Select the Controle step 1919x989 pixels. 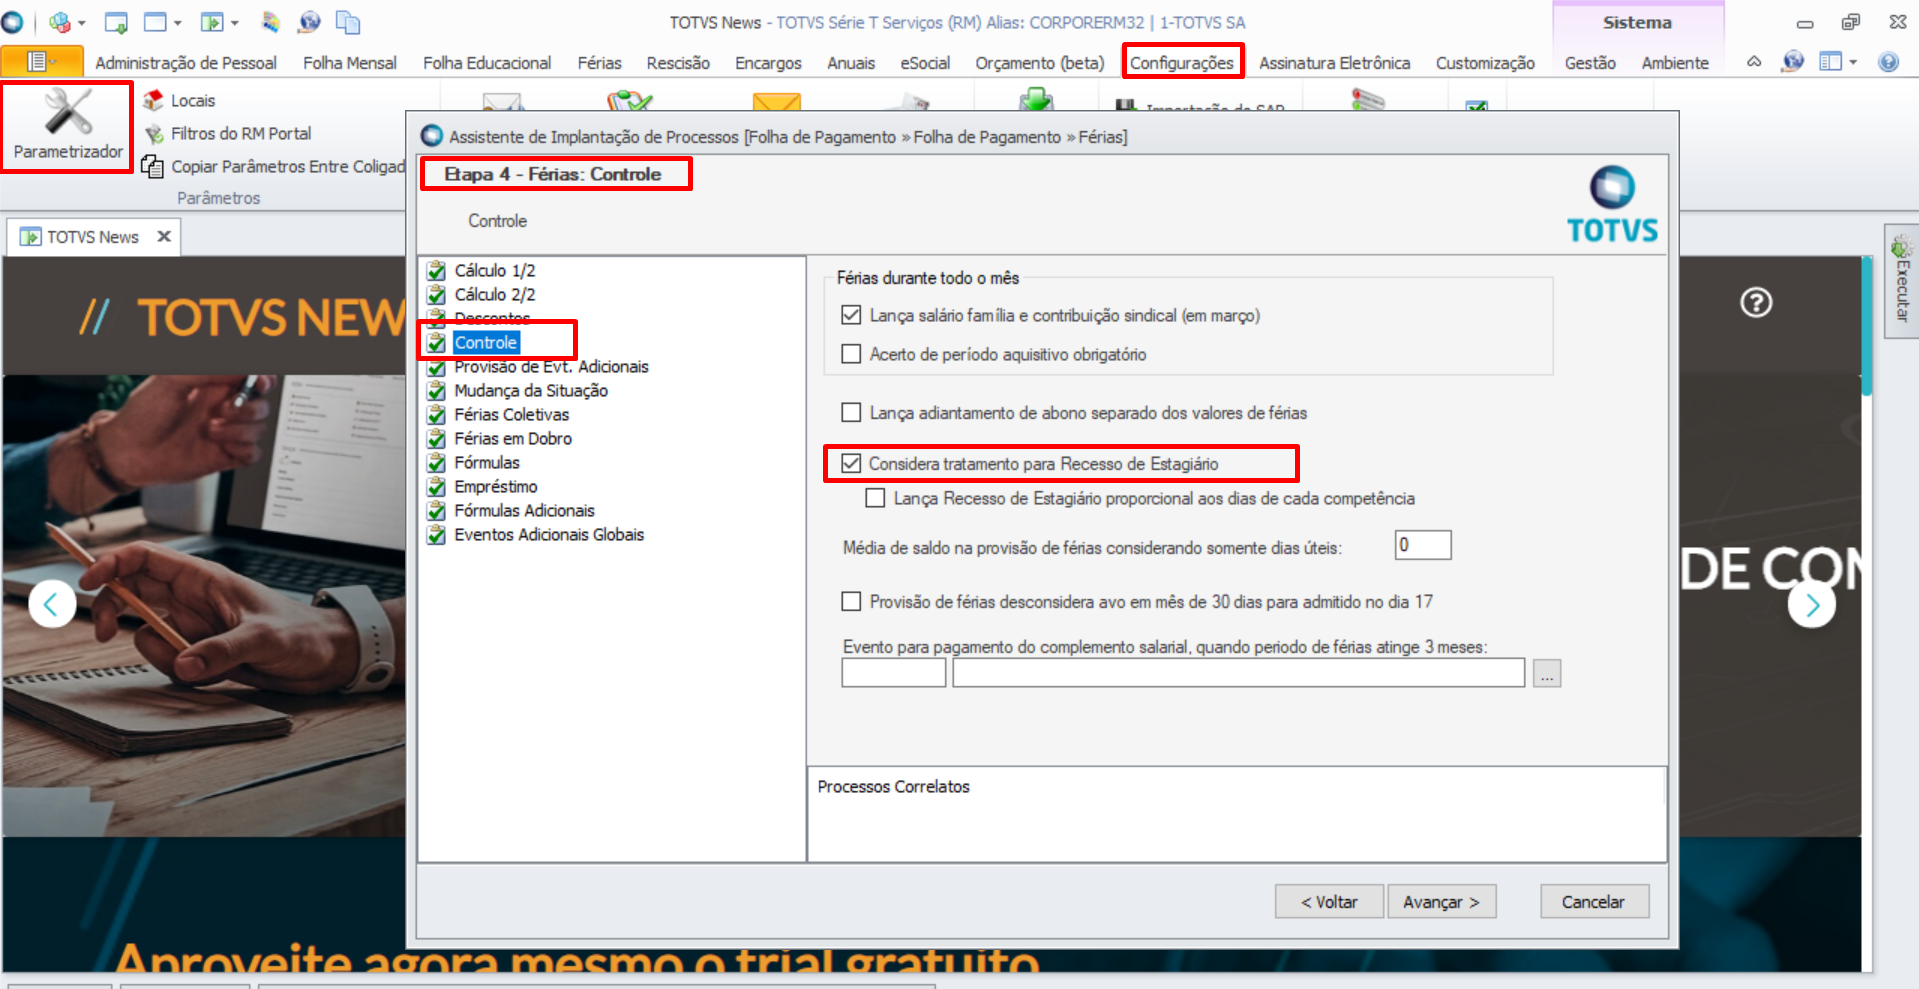point(486,342)
